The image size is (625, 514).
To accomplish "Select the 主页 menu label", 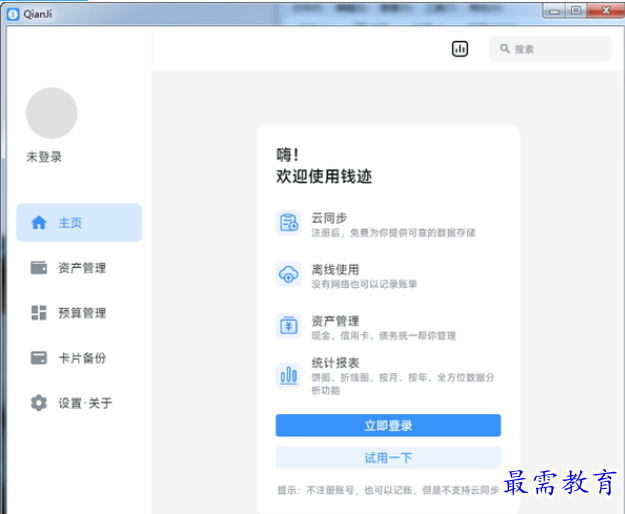I will 70,223.
